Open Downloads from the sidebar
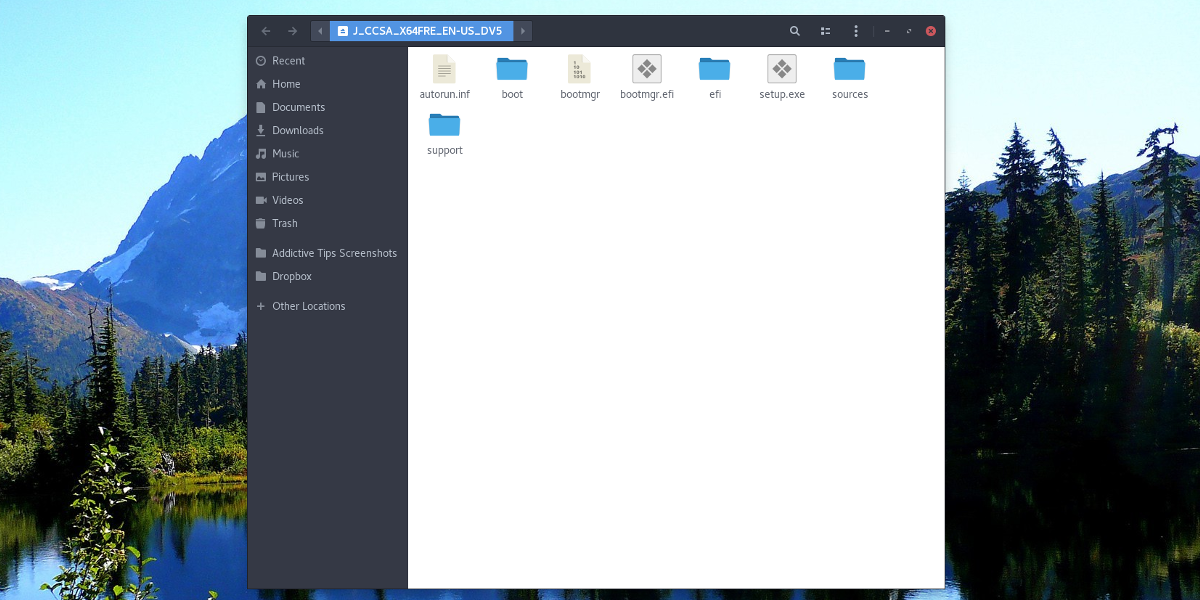The image size is (1200, 600). (x=297, y=130)
